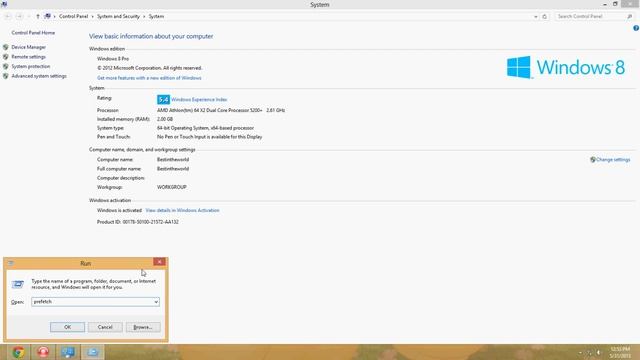Open Remote settings link

click(x=29, y=57)
